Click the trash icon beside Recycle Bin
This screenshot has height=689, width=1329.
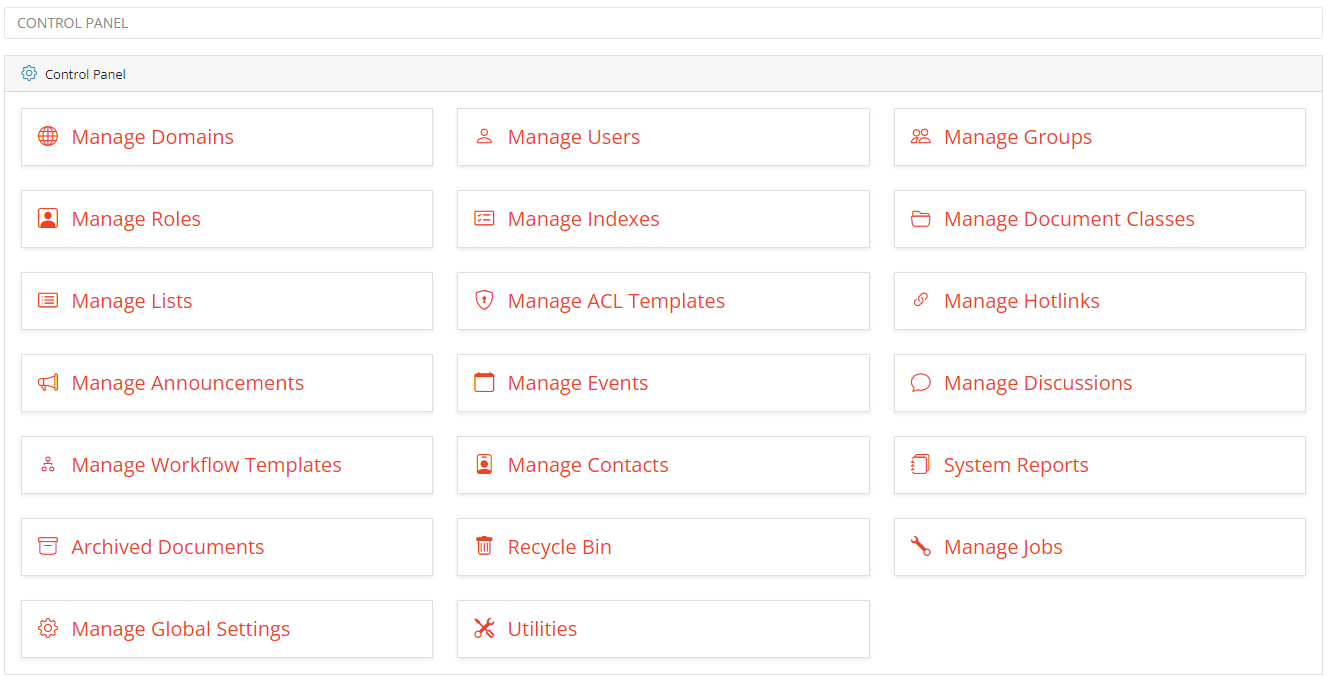coord(484,546)
